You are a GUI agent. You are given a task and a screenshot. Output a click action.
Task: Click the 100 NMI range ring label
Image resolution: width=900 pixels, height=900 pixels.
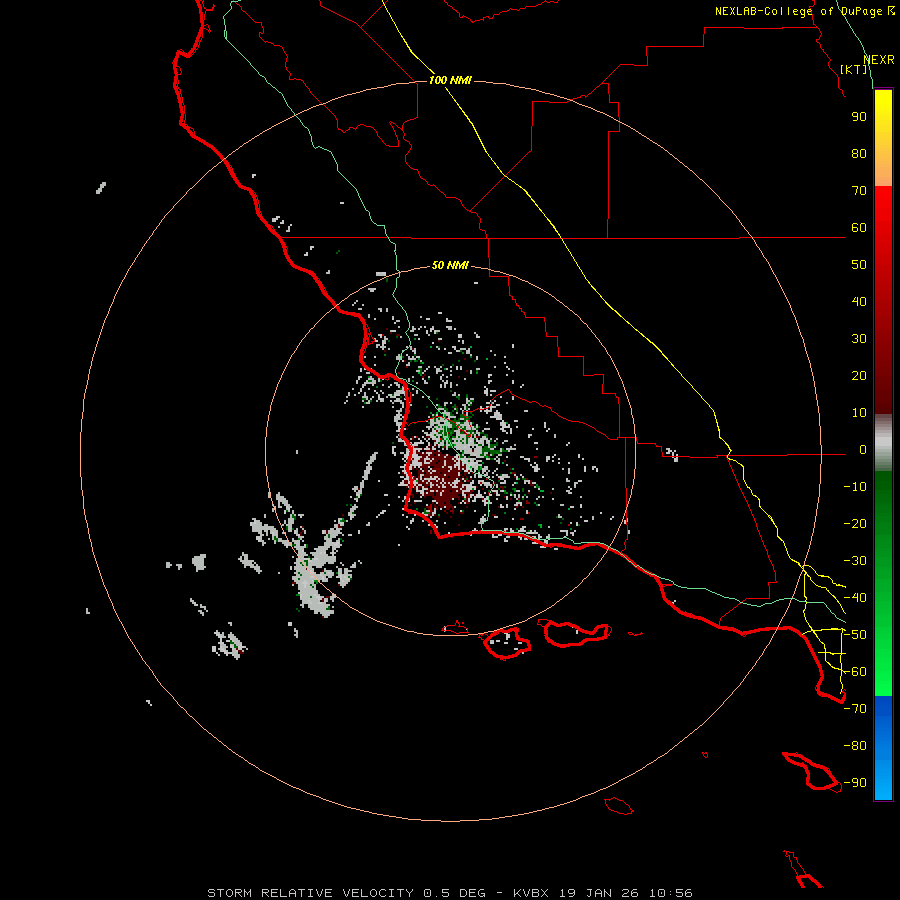(450, 80)
